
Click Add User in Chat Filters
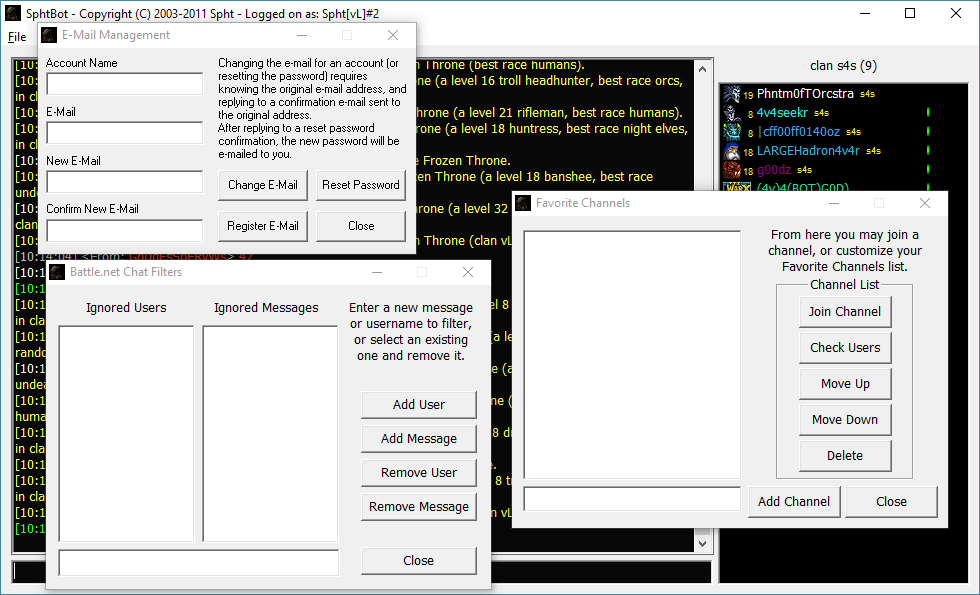(419, 405)
